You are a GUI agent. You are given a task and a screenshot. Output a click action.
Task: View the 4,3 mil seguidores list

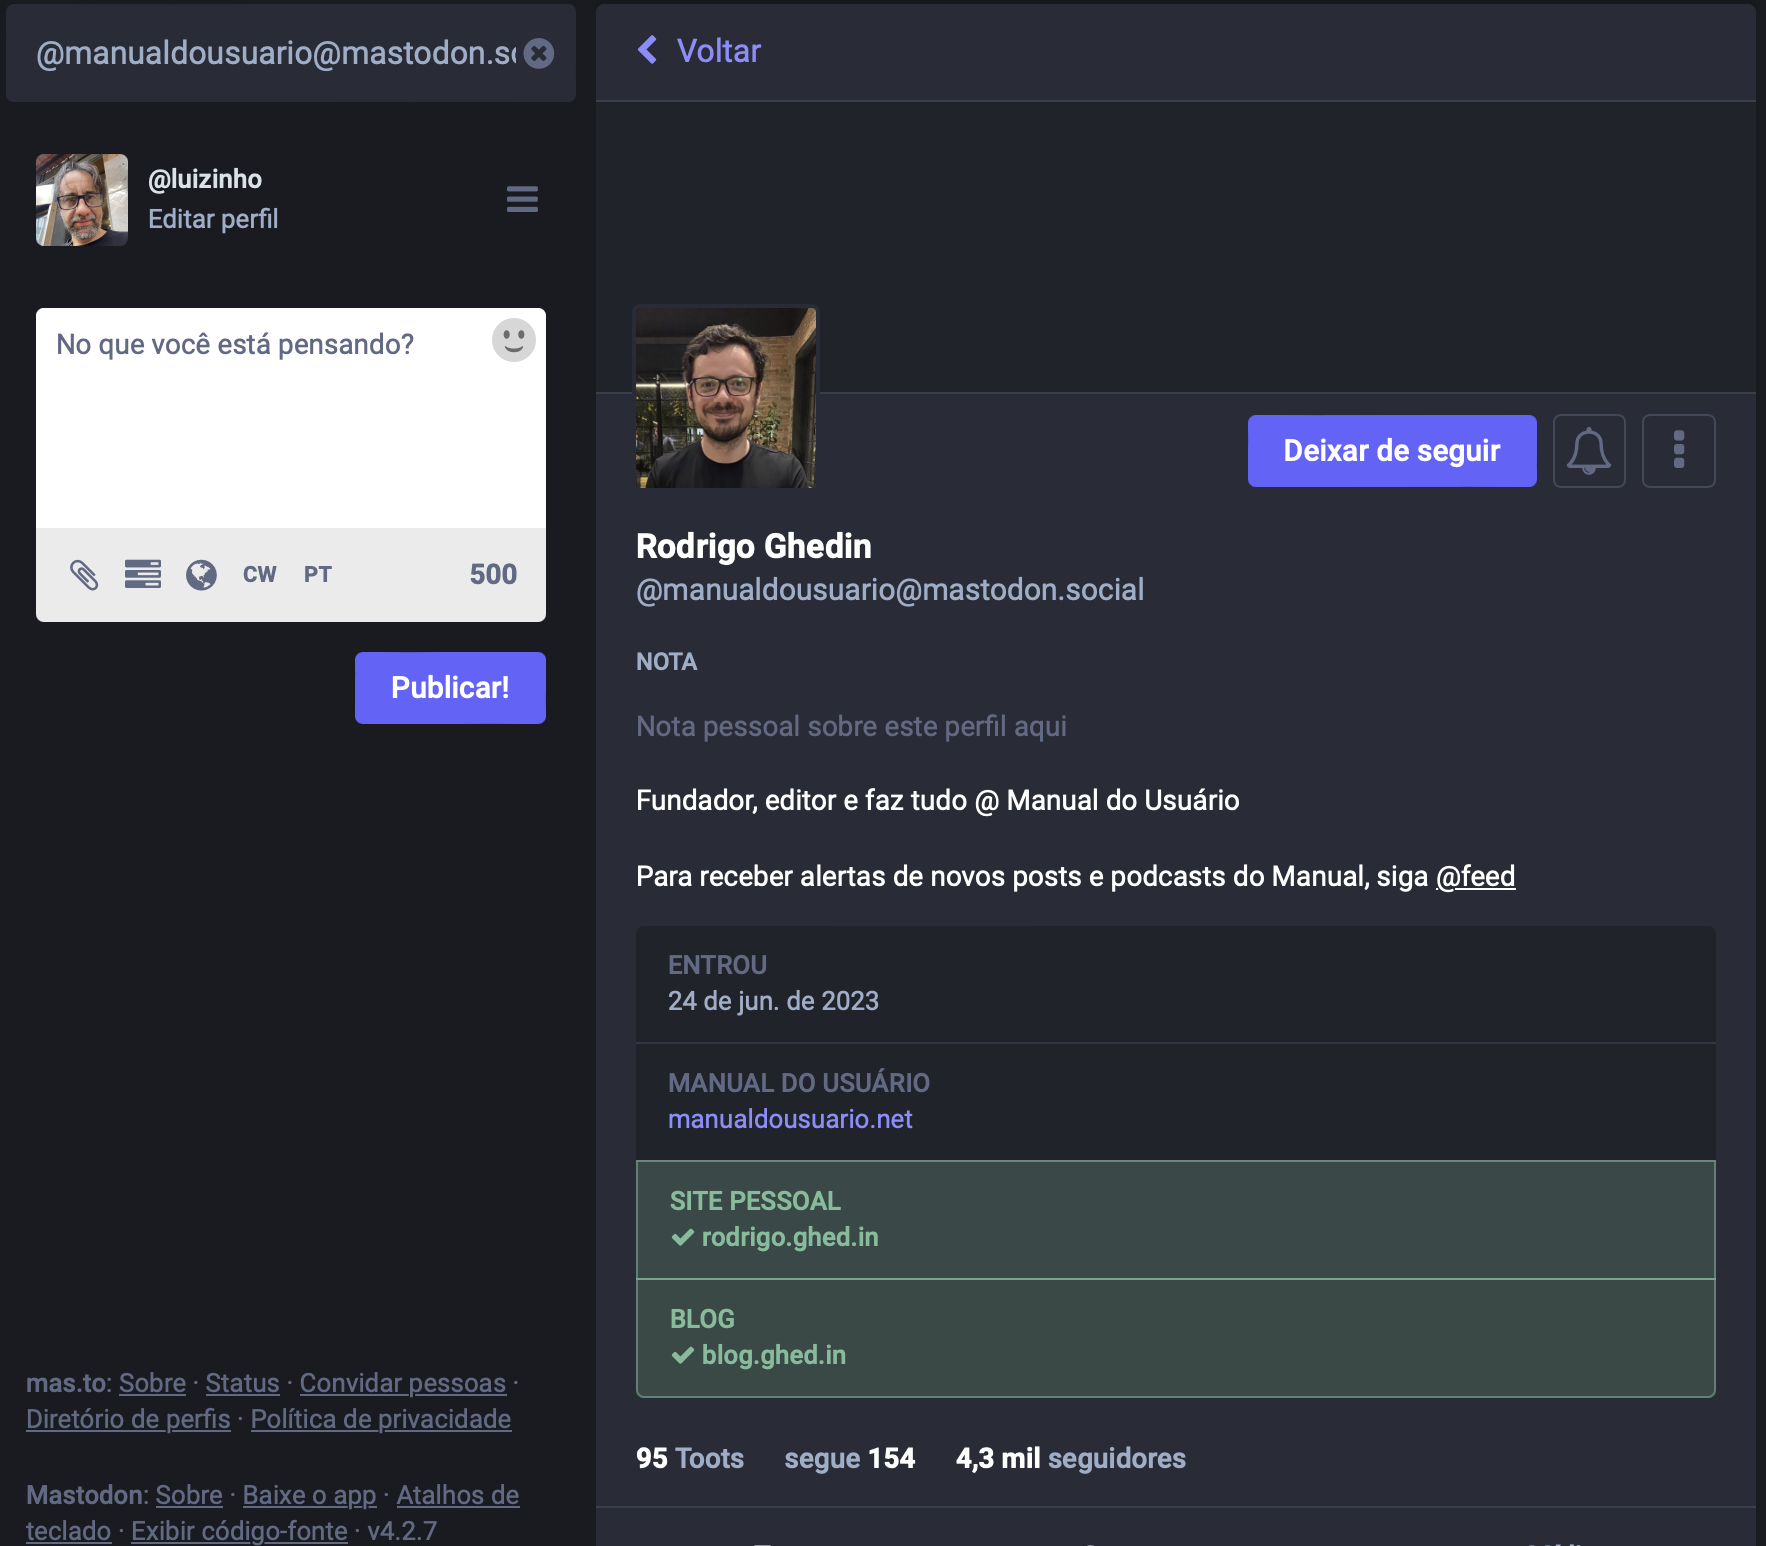tap(1070, 1458)
